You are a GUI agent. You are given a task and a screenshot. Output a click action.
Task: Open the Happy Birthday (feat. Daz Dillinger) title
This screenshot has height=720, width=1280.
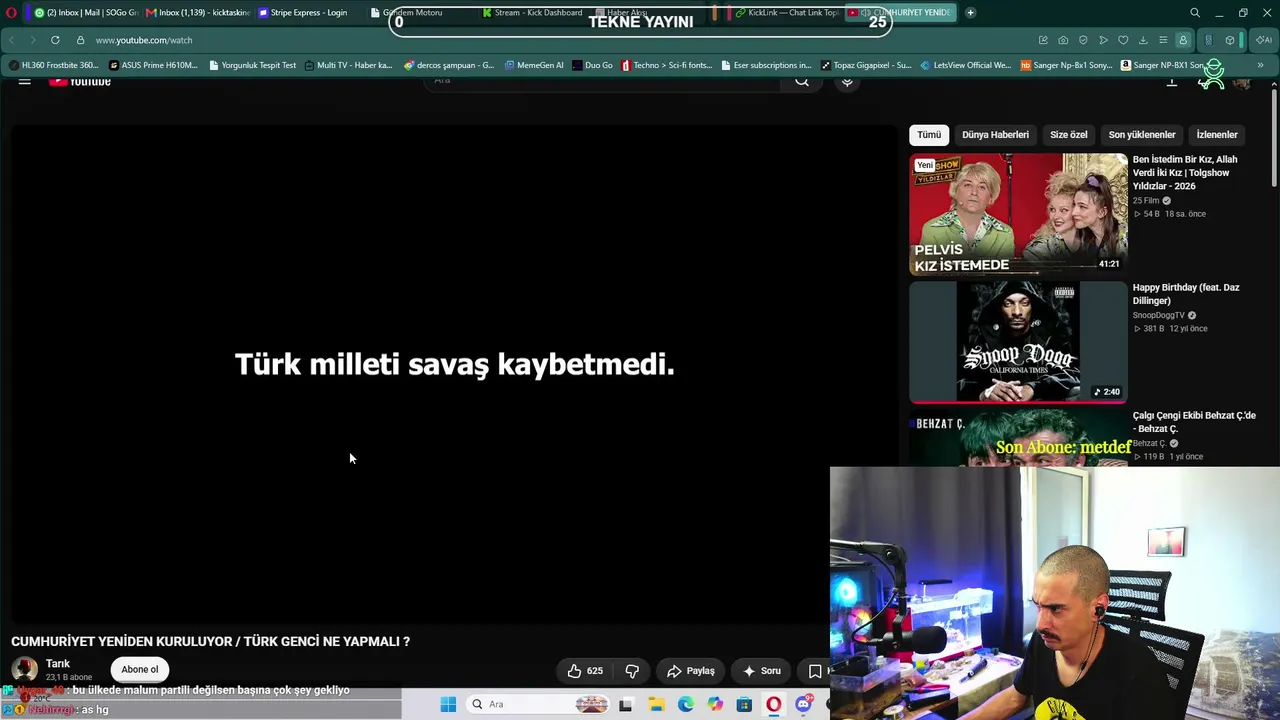1186,294
